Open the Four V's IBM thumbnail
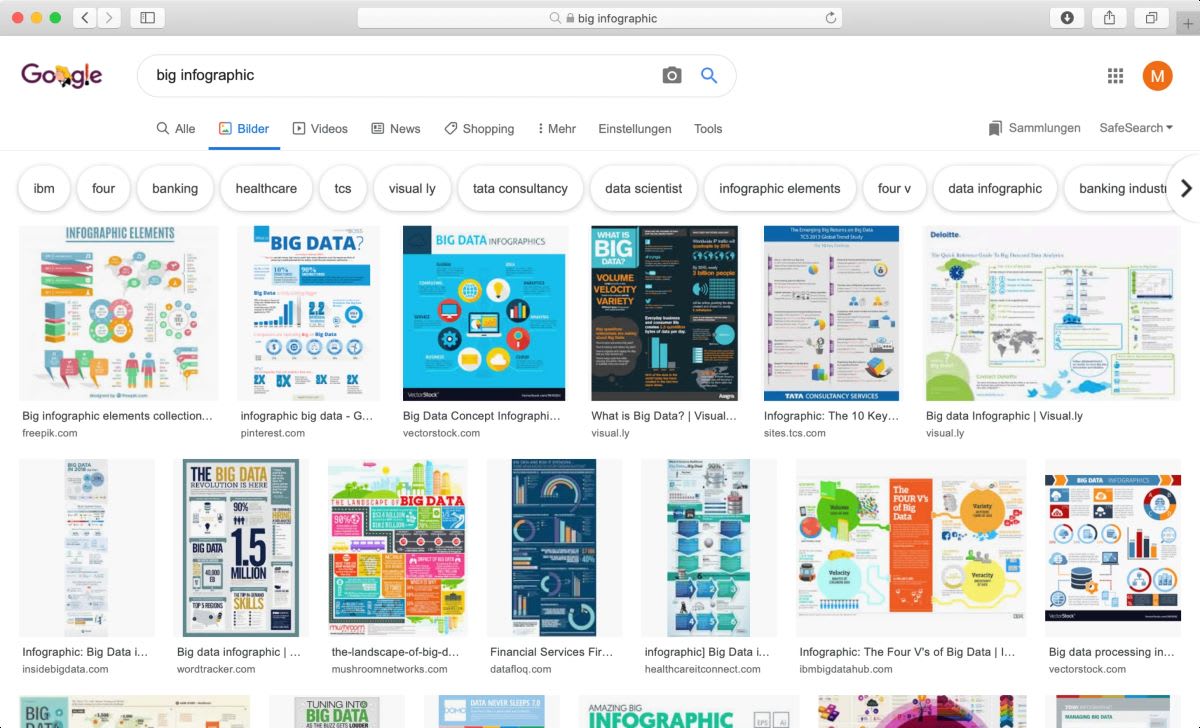This screenshot has width=1200, height=728. [911, 548]
